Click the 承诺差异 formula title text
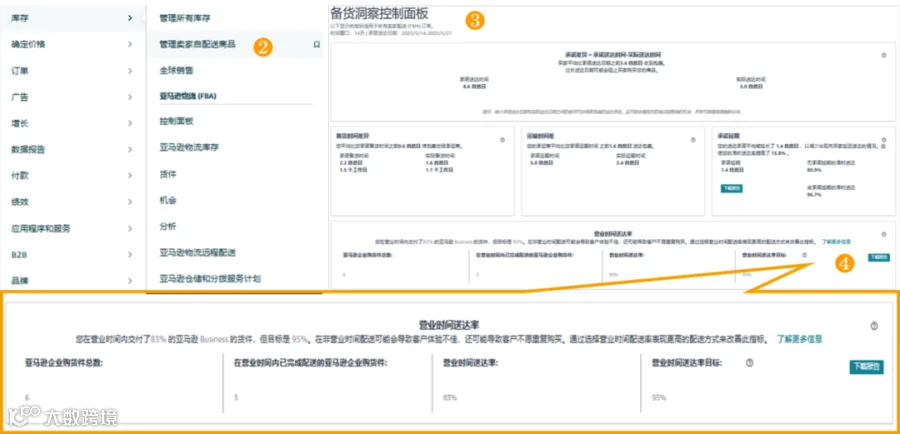Screen dimensions: 900x434 point(612,54)
